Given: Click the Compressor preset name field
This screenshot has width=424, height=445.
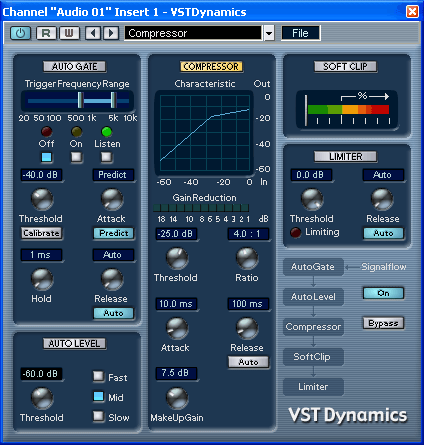Looking at the screenshot, I should click(193, 33).
